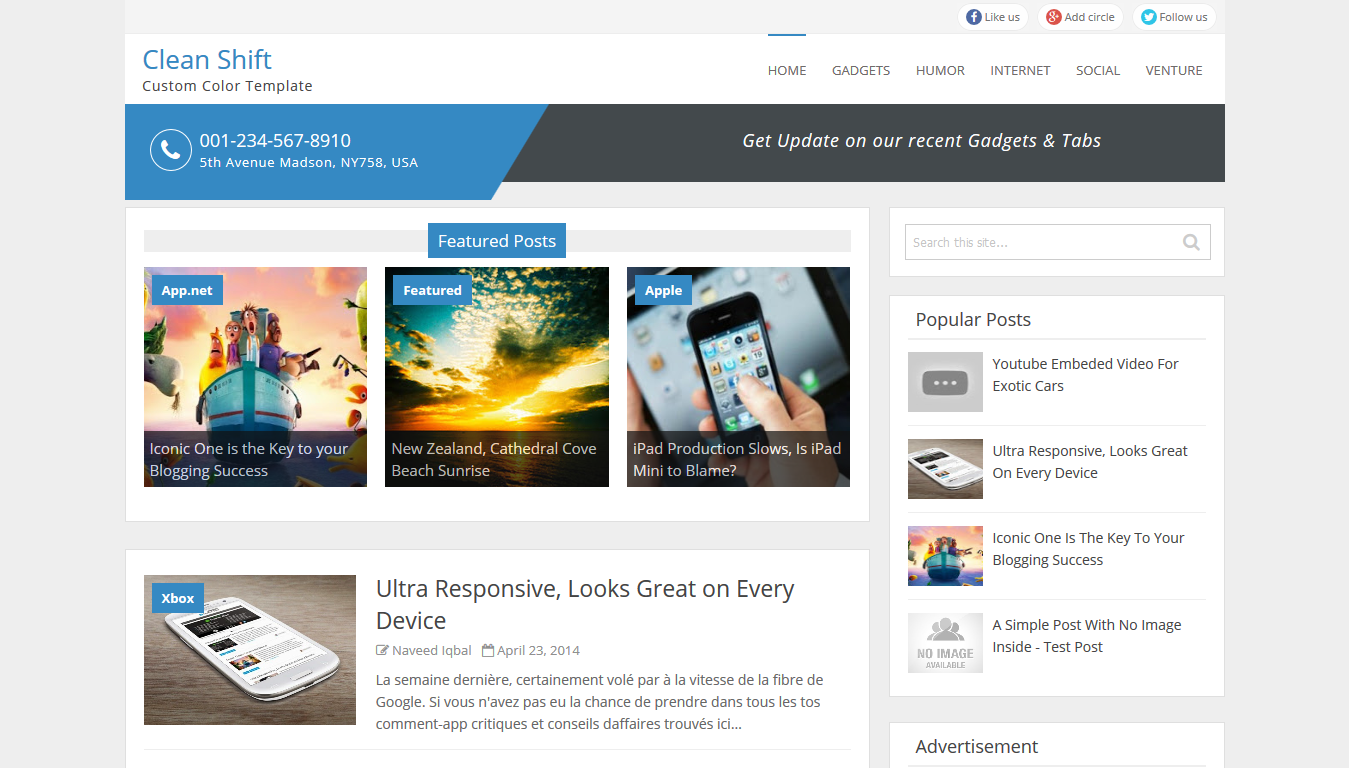The height and width of the screenshot is (768, 1349).
Task: Open the VENTURE menu item
Action: click(1174, 70)
